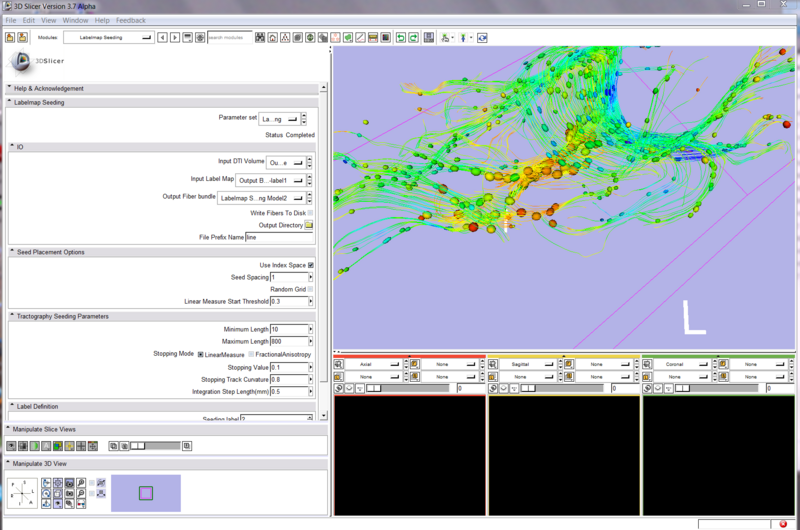800x530 pixels.
Task: Open the Modules dropdown showing Labelmap Seeding
Action: [108, 37]
